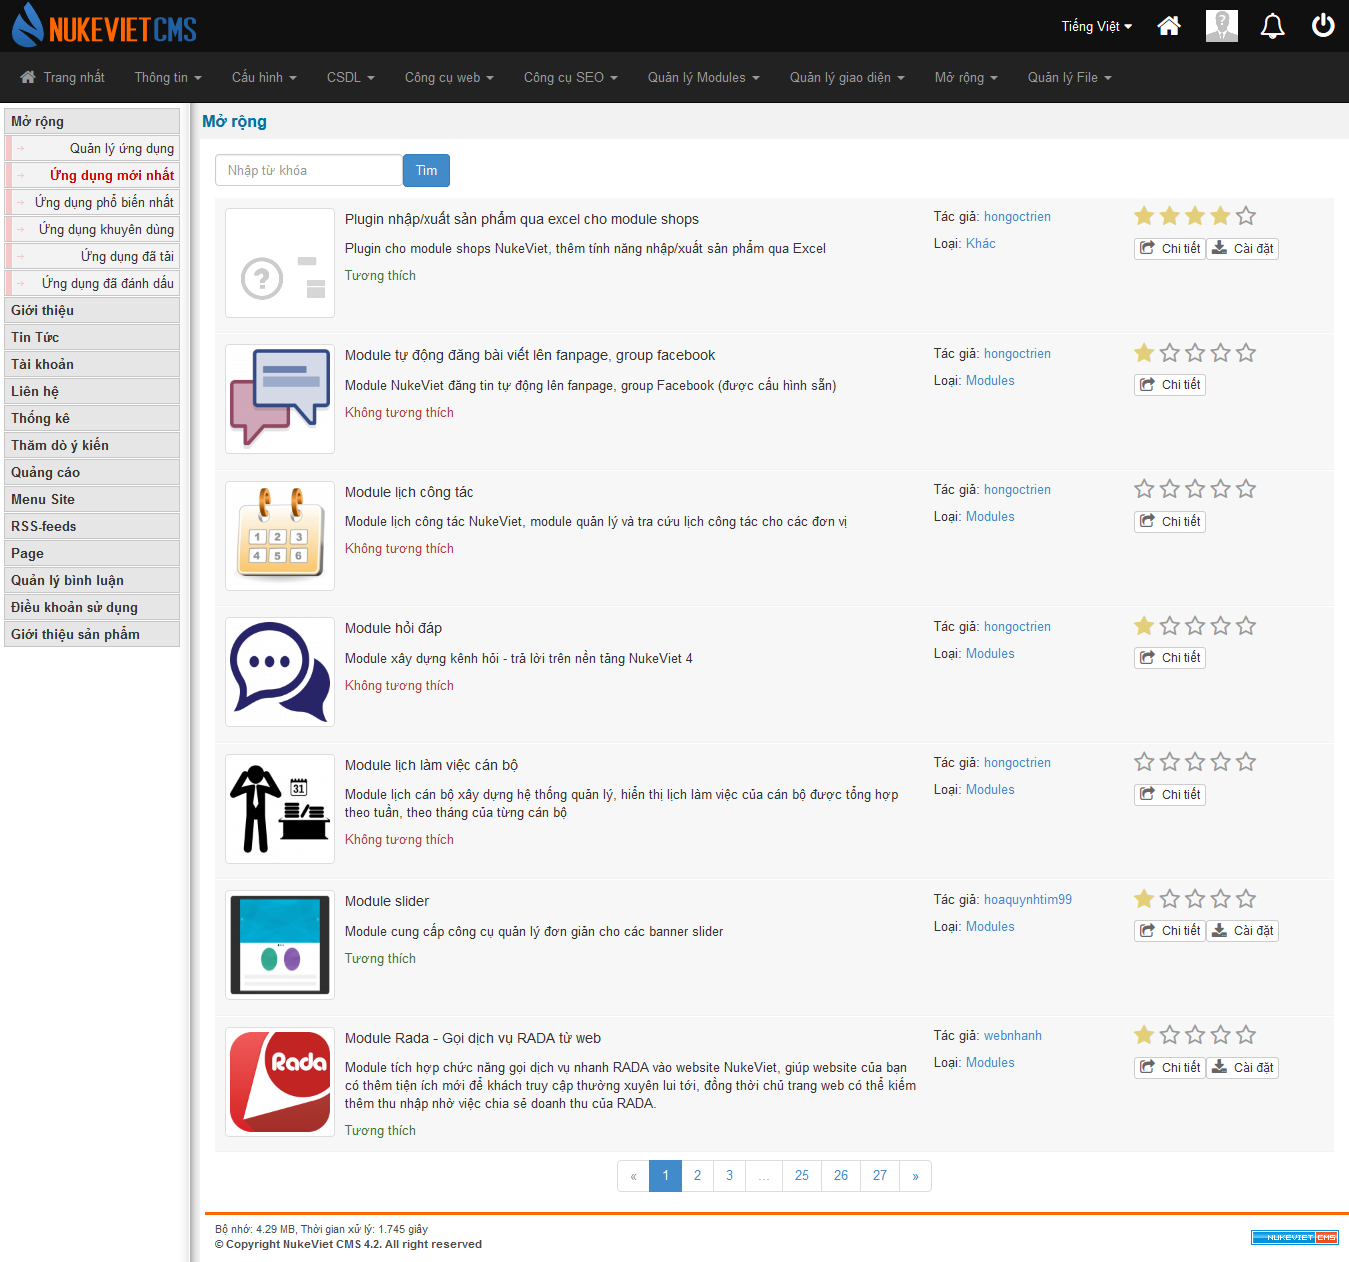Go to pagination page 2
The width and height of the screenshot is (1349, 1262).
click(697, 1175)
